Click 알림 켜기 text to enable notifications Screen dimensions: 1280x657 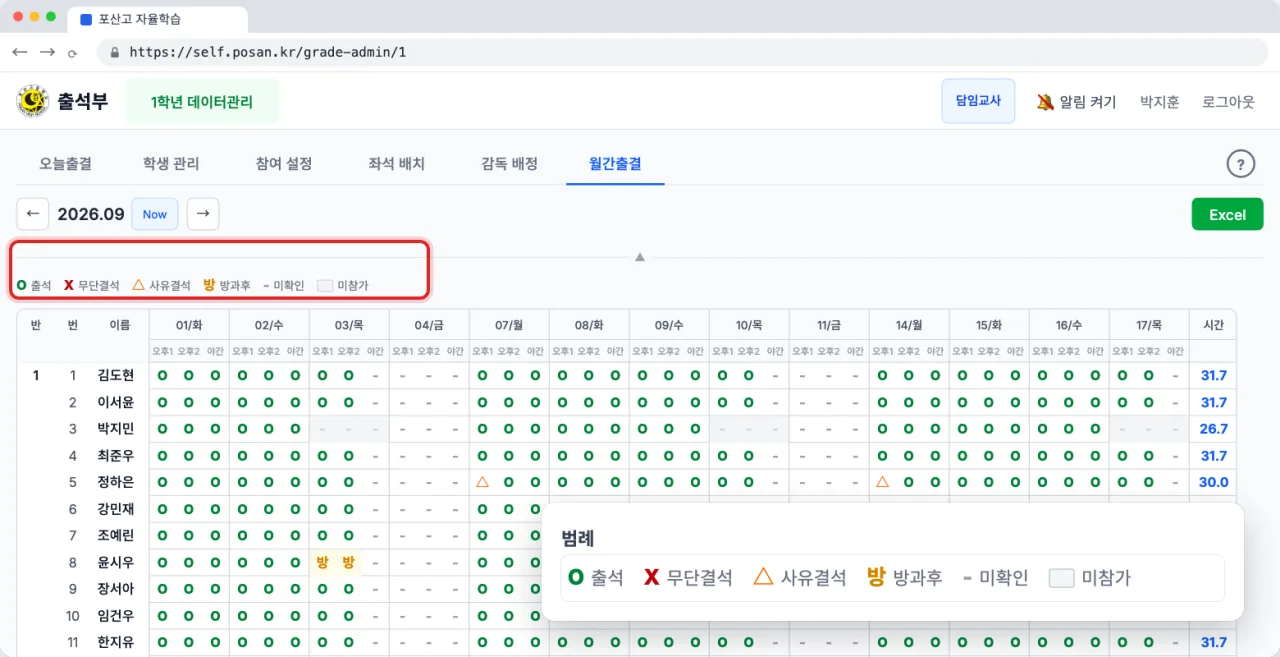pos(1088,102)
